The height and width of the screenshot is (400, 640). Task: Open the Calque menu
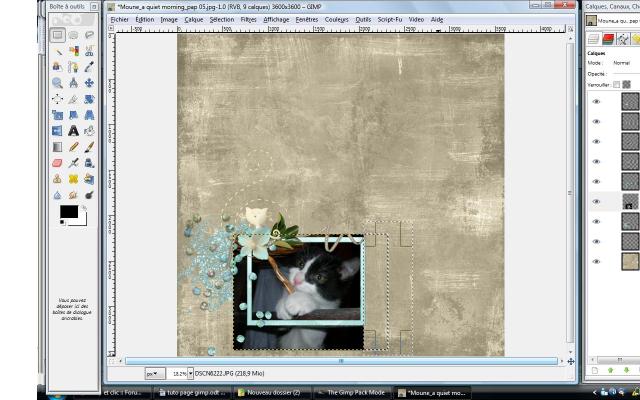coord(193,19)
